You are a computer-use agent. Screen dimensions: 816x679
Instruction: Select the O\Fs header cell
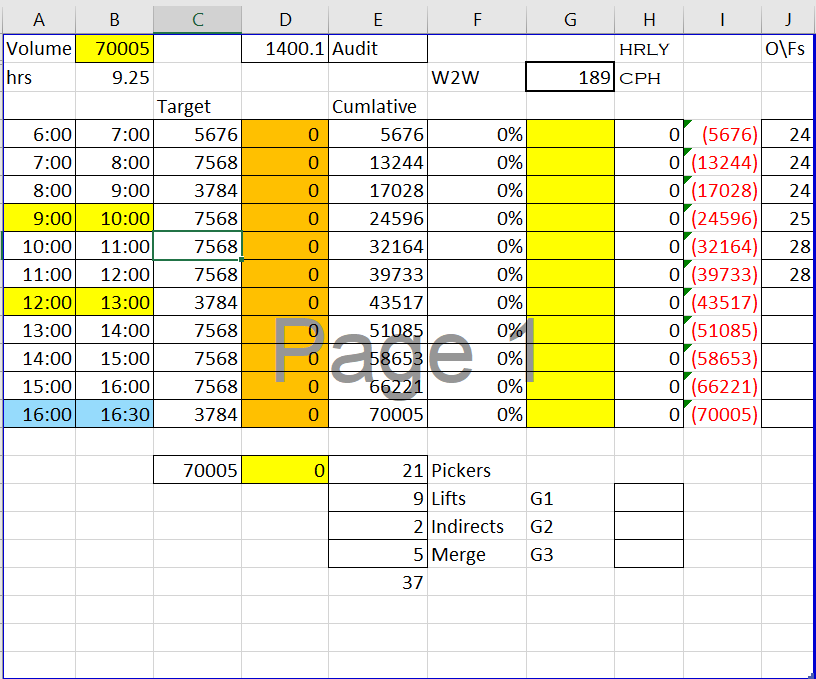(786, 49)
